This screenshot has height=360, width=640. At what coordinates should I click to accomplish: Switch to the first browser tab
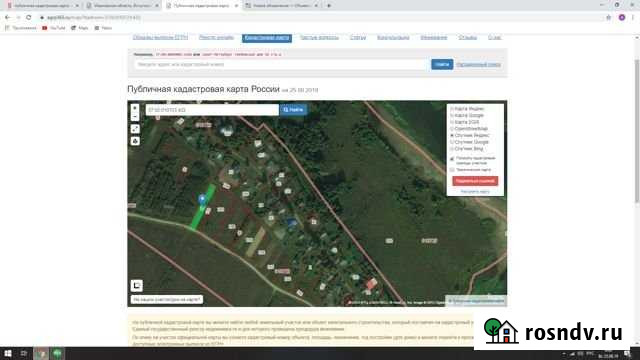(42, 6)
